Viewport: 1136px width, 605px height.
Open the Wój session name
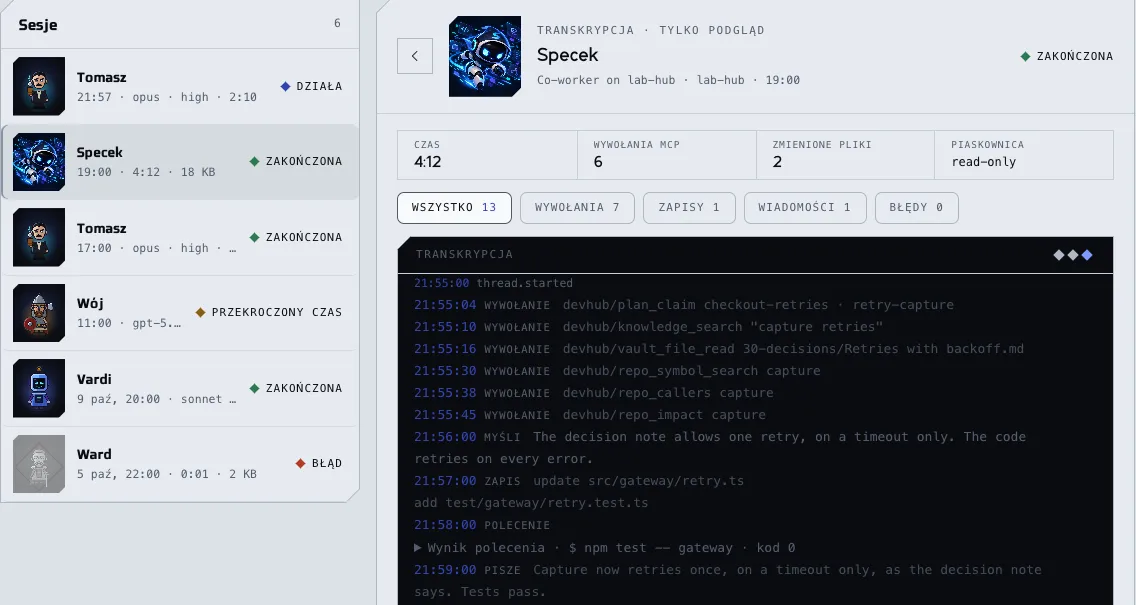(91, 304)
